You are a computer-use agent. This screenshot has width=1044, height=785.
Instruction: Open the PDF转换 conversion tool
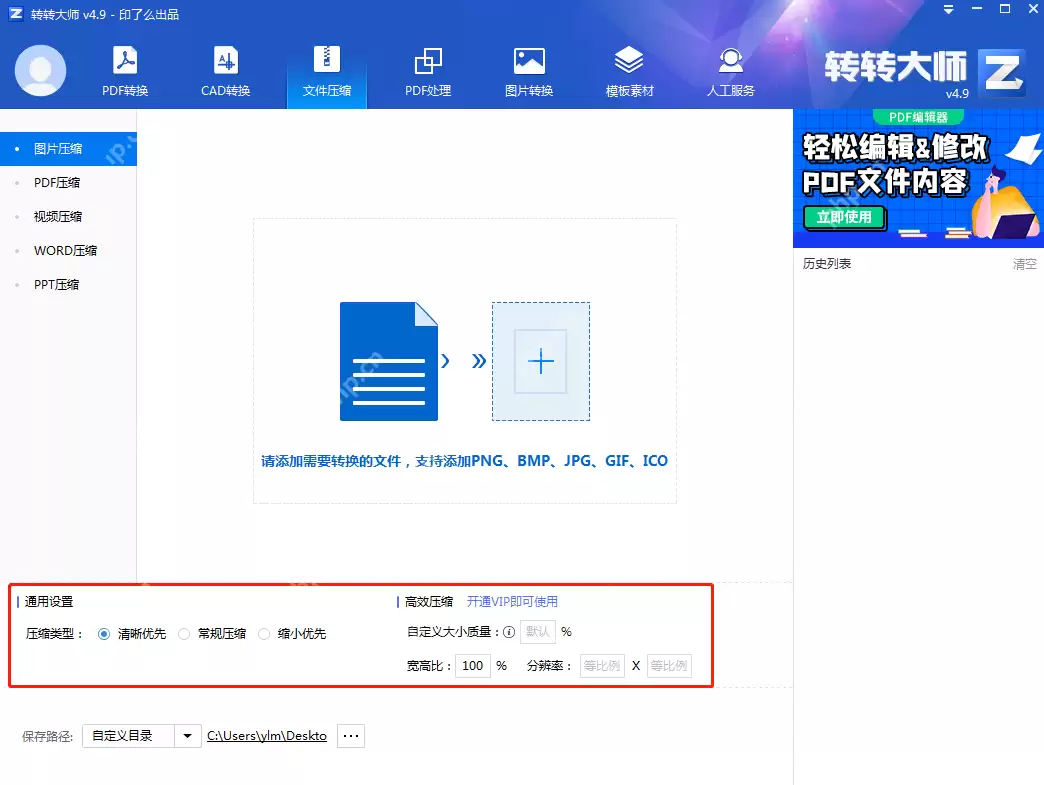pos(124,70)
